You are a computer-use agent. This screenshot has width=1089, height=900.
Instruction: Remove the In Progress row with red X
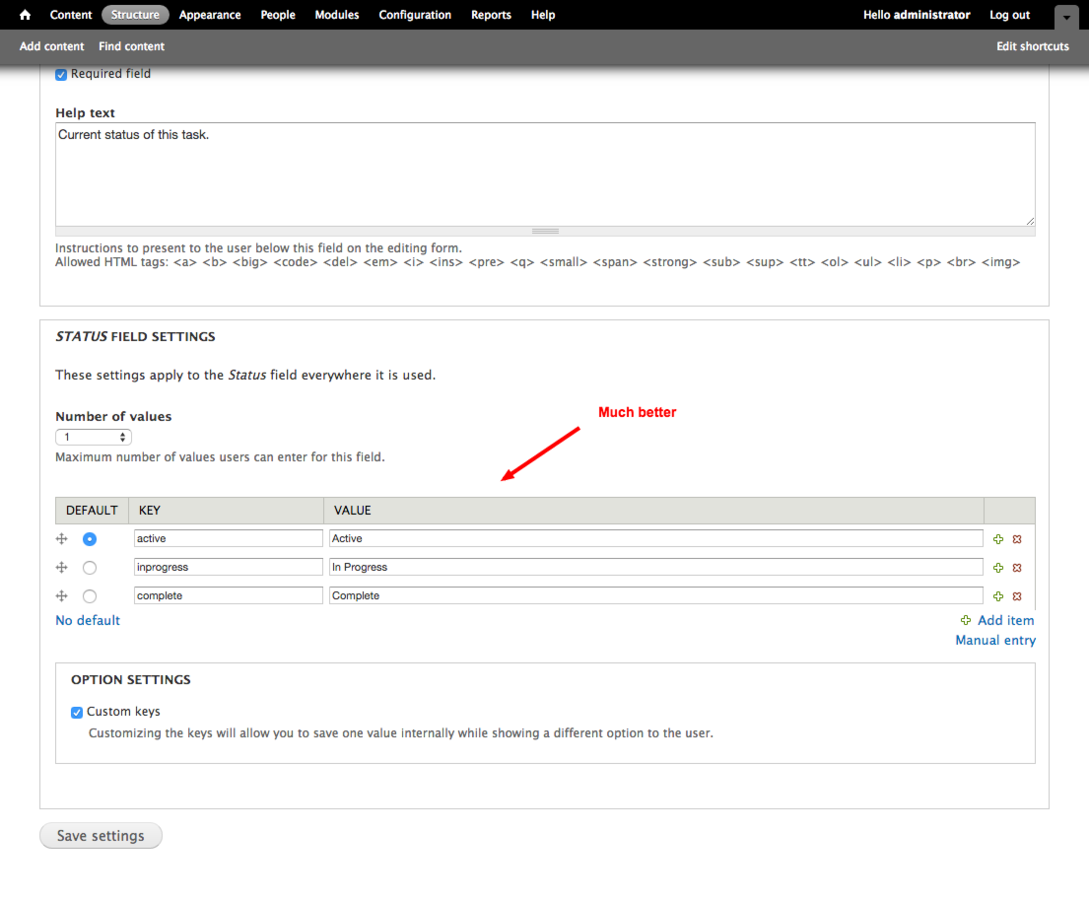[x=1017, y=567]
